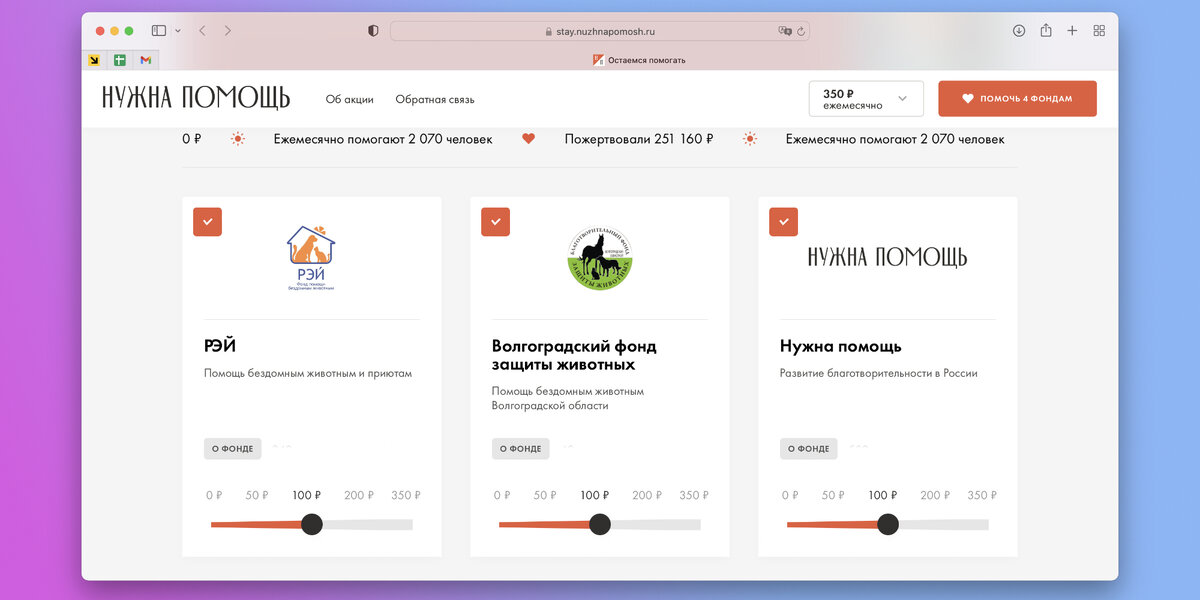The width and height of the screenshot is (1200, 600).
Task: Click the translate page icon
Action: click(x=784, y=31)
